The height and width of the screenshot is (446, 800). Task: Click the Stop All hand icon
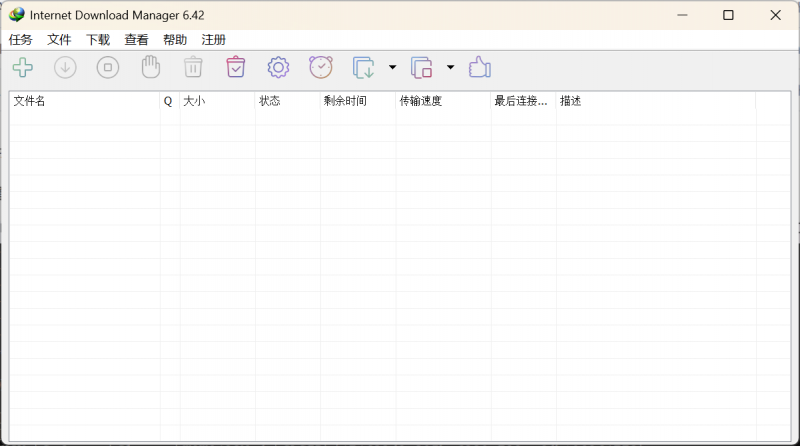click(151, 67)
